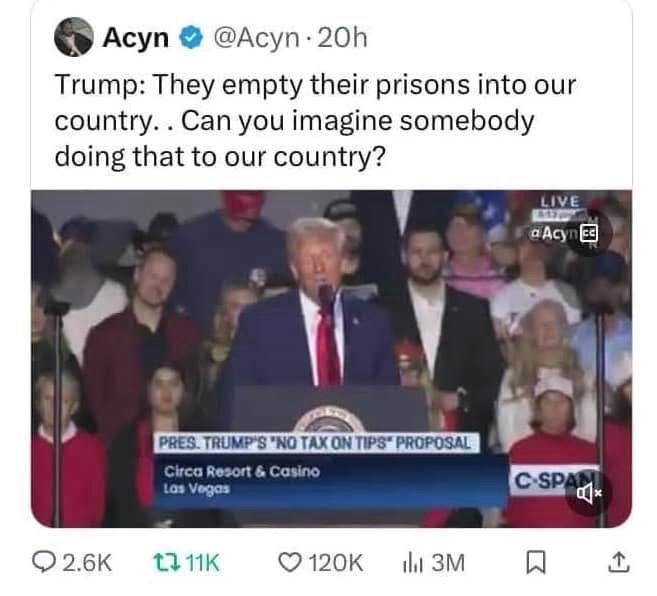Click the tweet text about emptying prisons
Image resolution: width=657 pixels, height=596 pixels.
point(315,121)
